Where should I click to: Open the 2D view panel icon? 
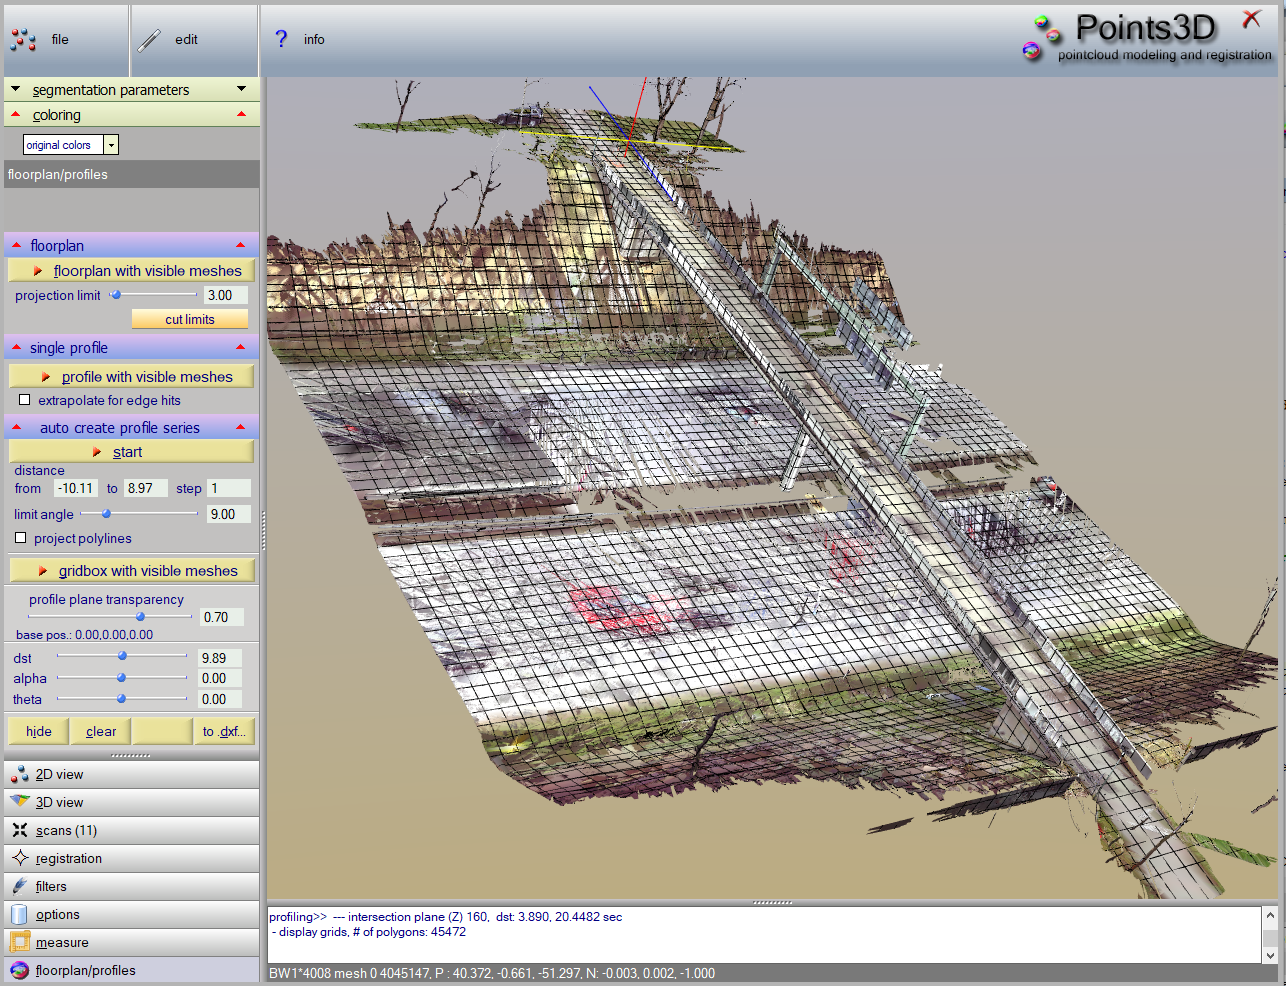19,774
